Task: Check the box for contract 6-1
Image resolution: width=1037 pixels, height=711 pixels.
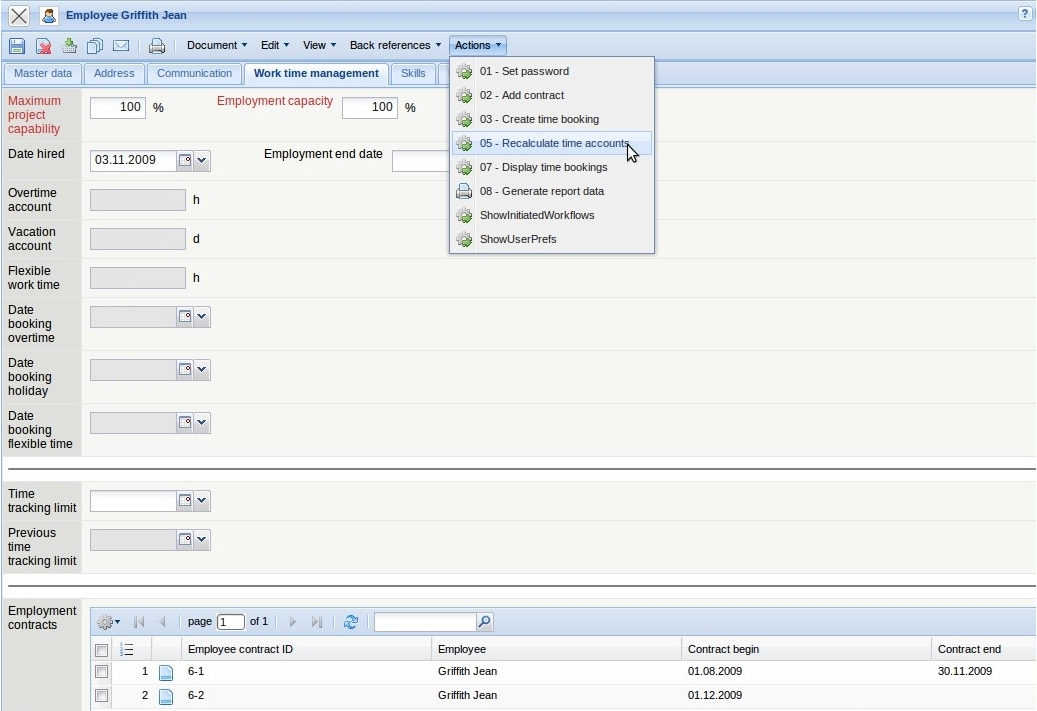Action: [x=101, y=672]
